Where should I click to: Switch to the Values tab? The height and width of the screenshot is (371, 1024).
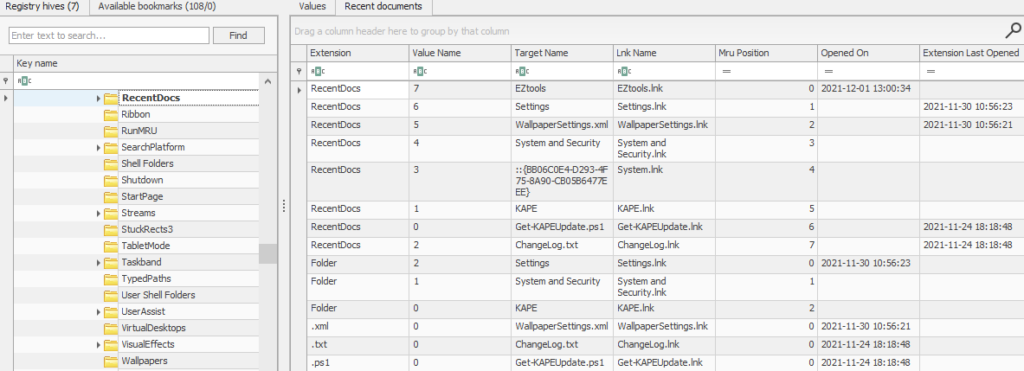tap(312, 7)
